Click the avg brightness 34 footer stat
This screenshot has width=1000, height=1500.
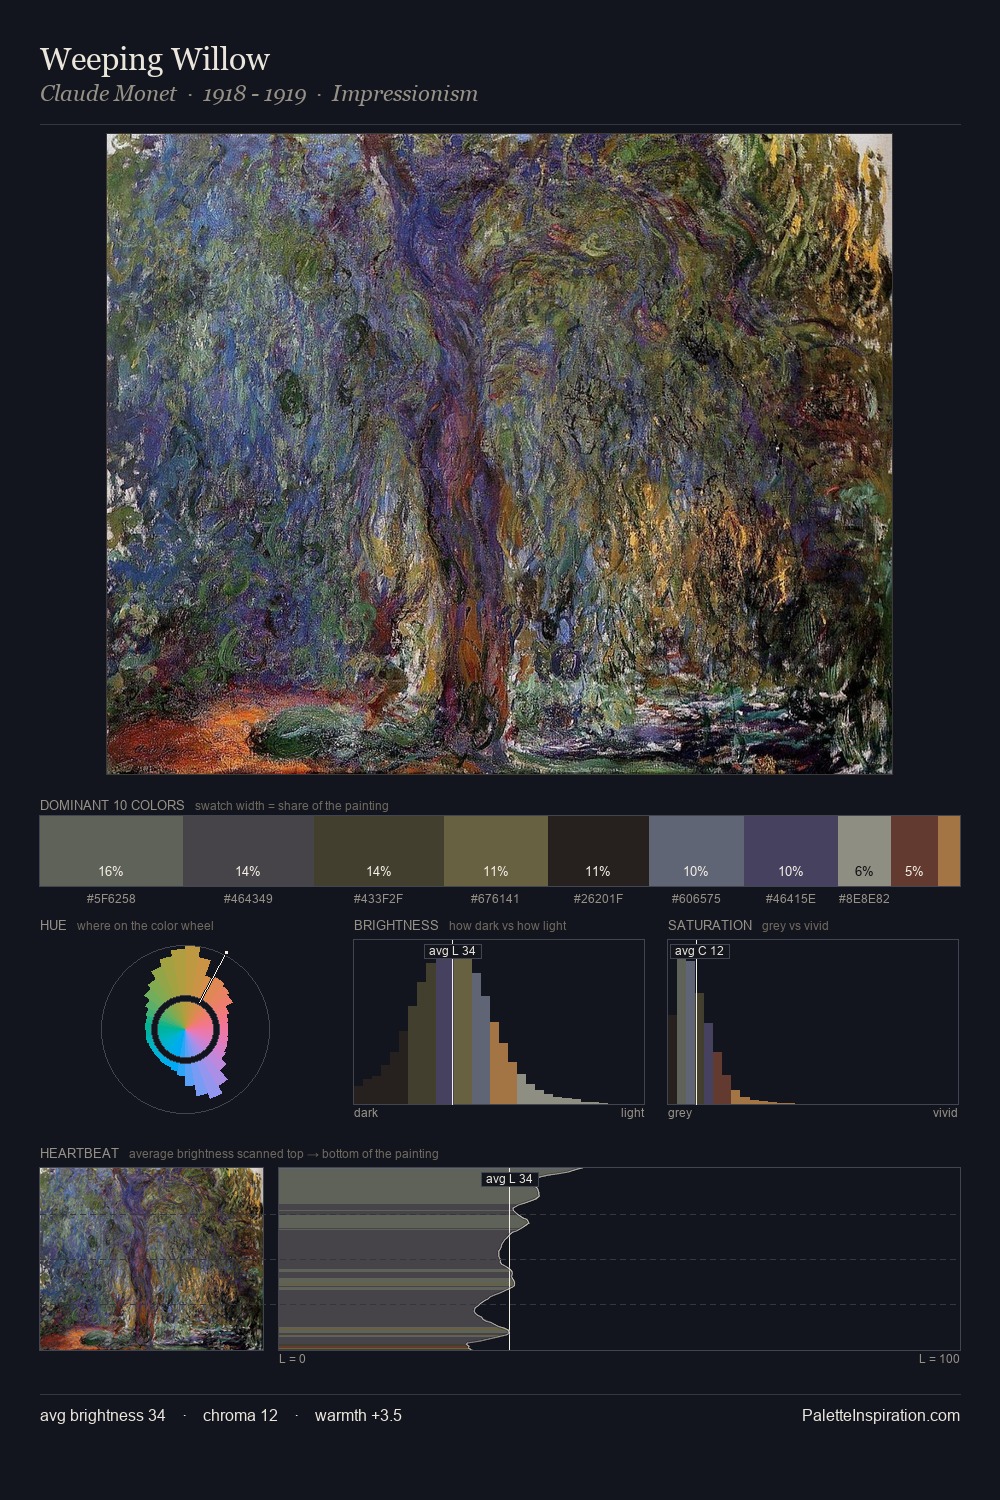pyautogui.click(x=103, y=1415)
